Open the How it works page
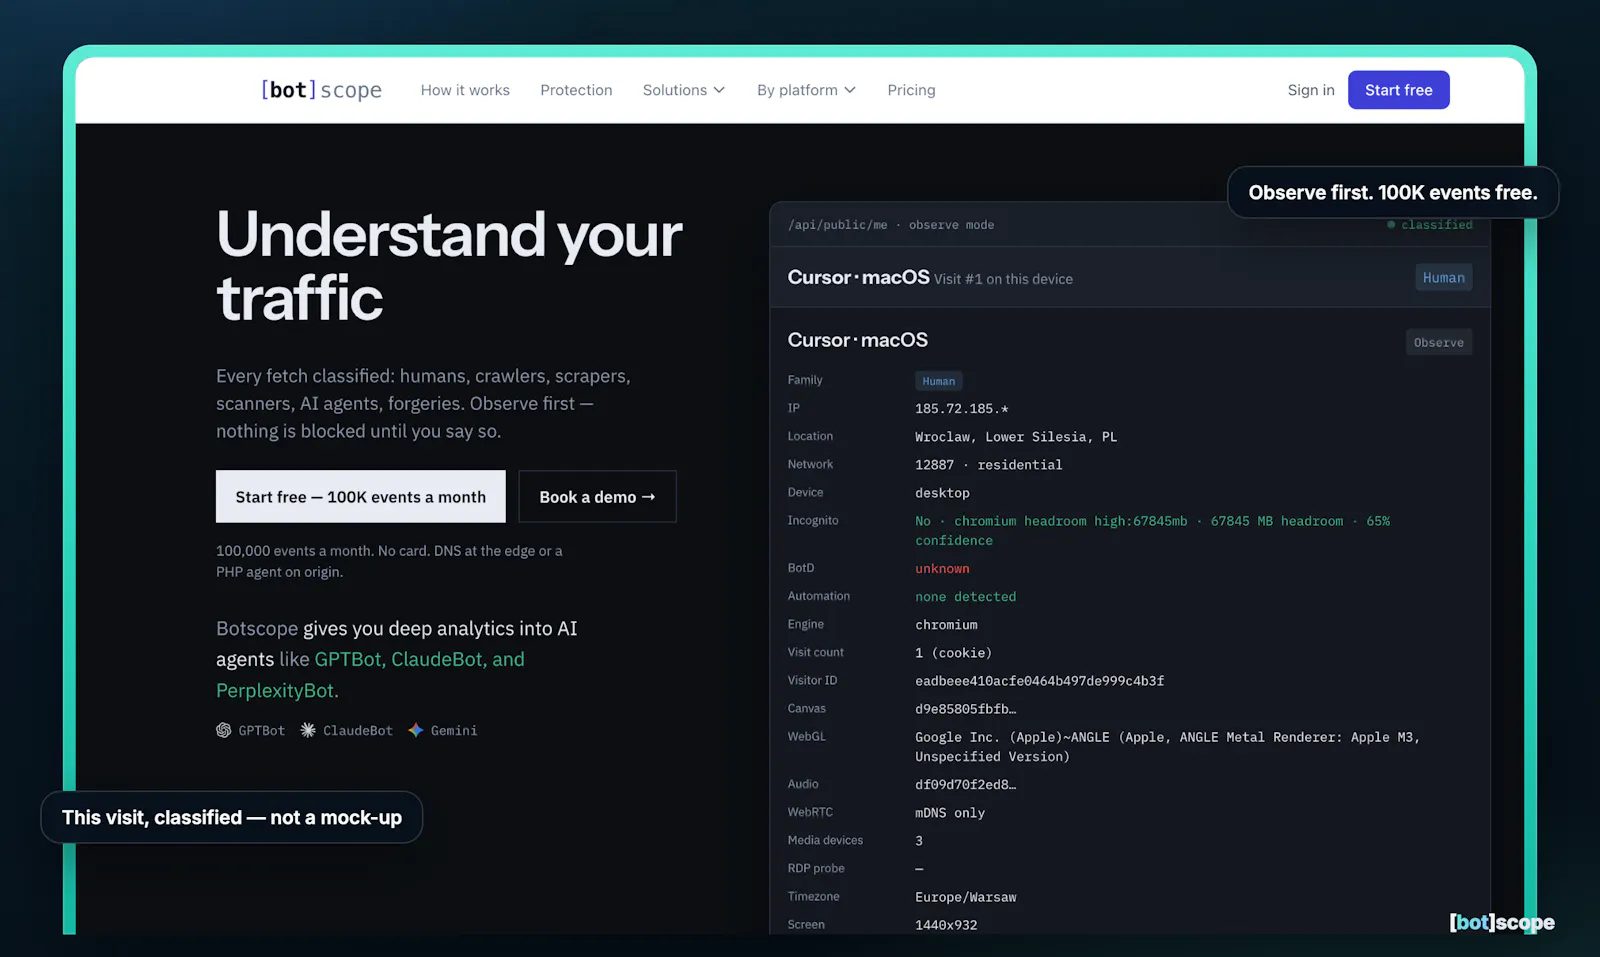Image resolution: width=1600 pixels, height=957 pixels. click(x=465, y=90)
